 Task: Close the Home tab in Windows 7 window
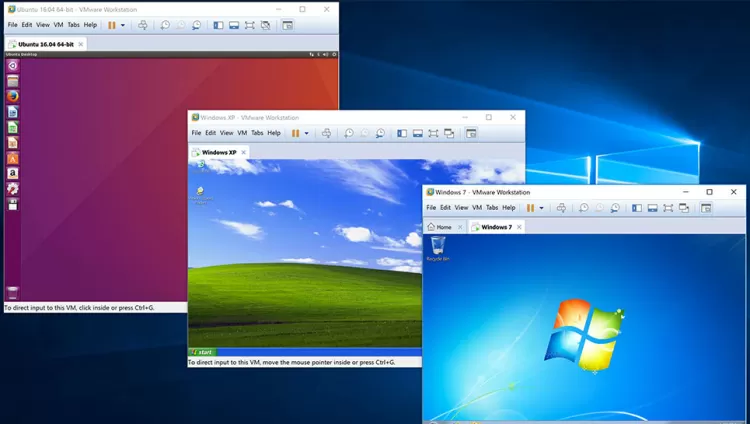[460, 227]
